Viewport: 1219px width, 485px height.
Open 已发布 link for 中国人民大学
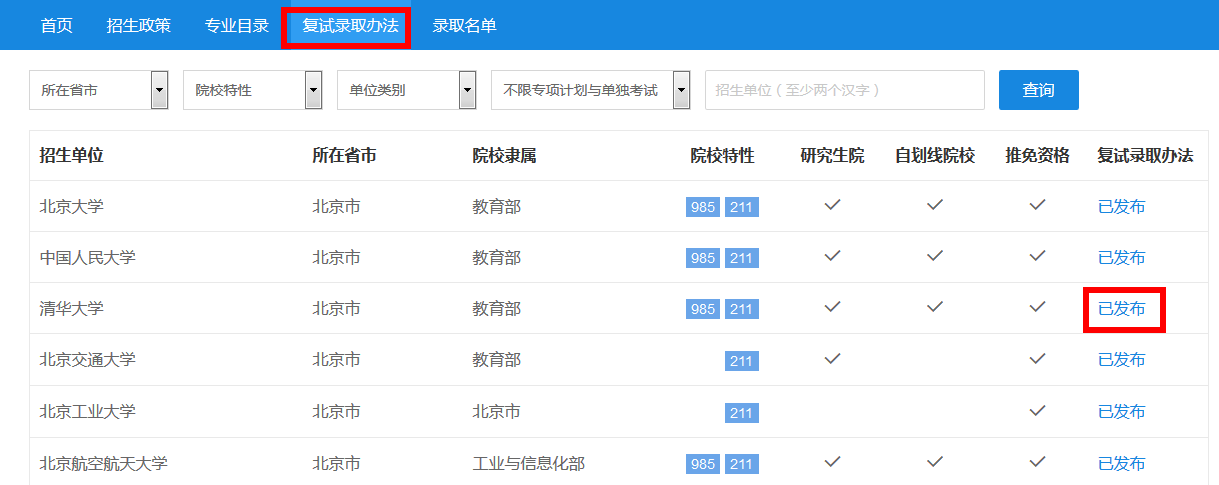click(1122, 257)
